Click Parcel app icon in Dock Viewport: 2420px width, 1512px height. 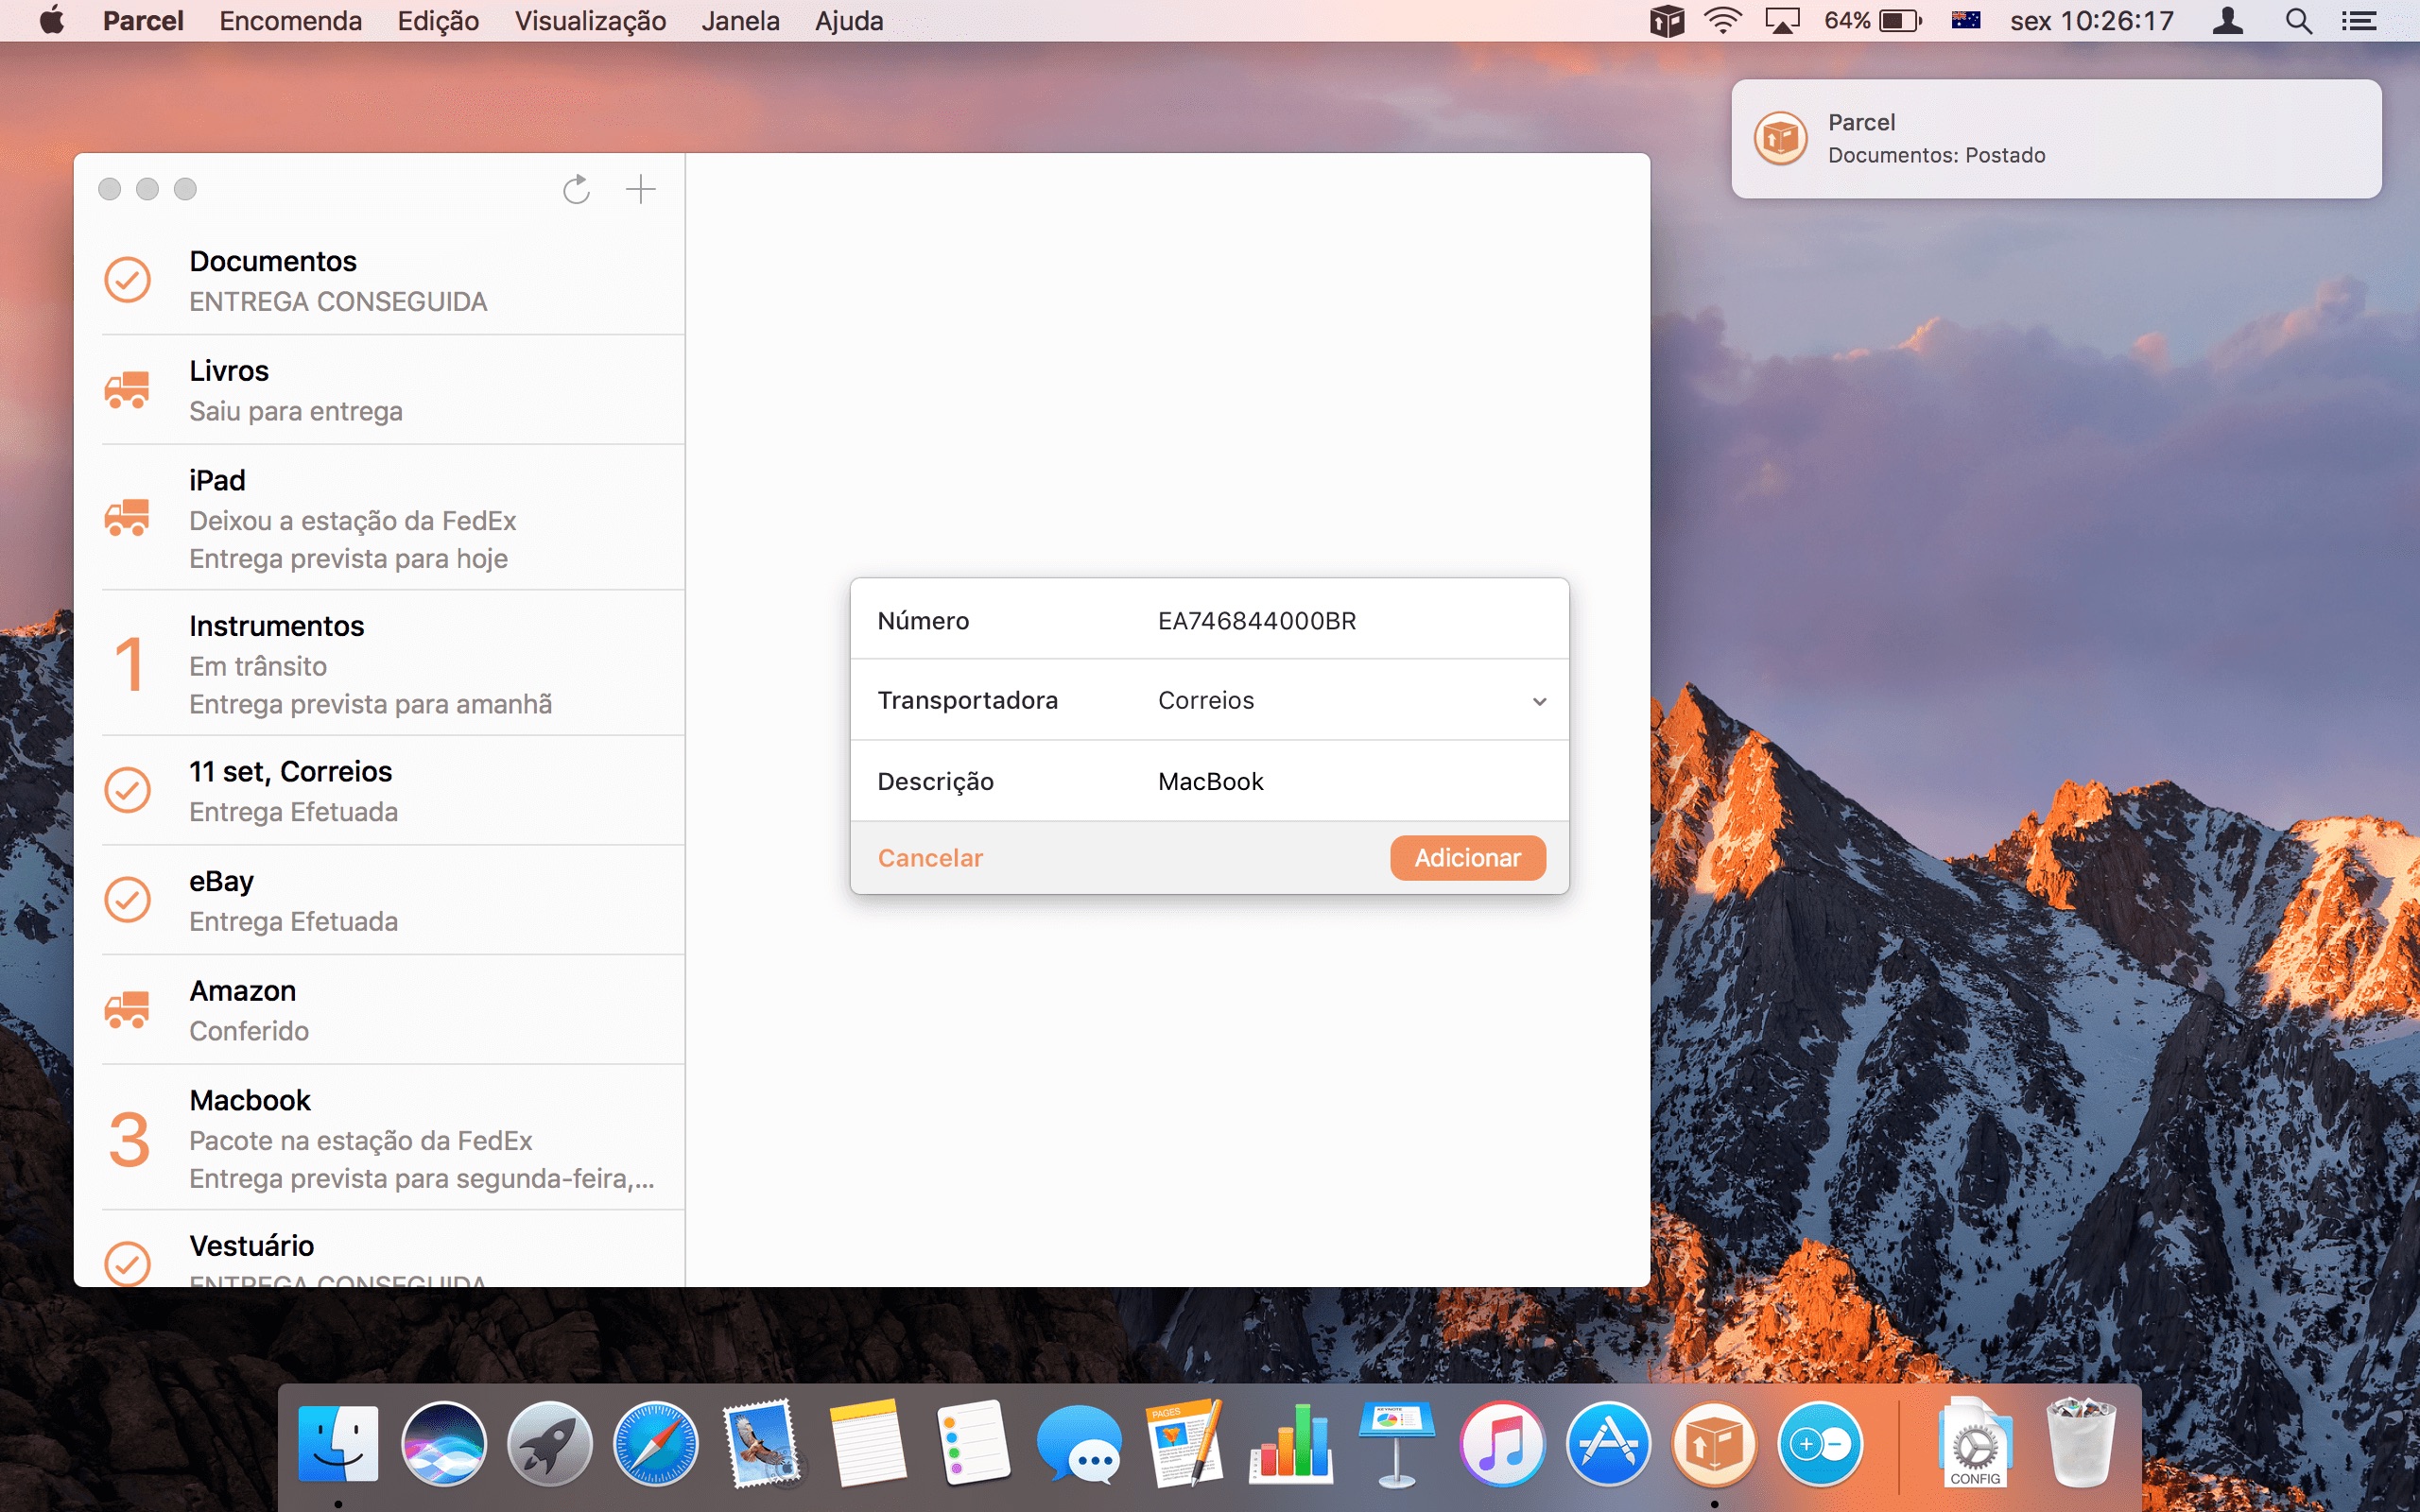coord(1714,1444)
